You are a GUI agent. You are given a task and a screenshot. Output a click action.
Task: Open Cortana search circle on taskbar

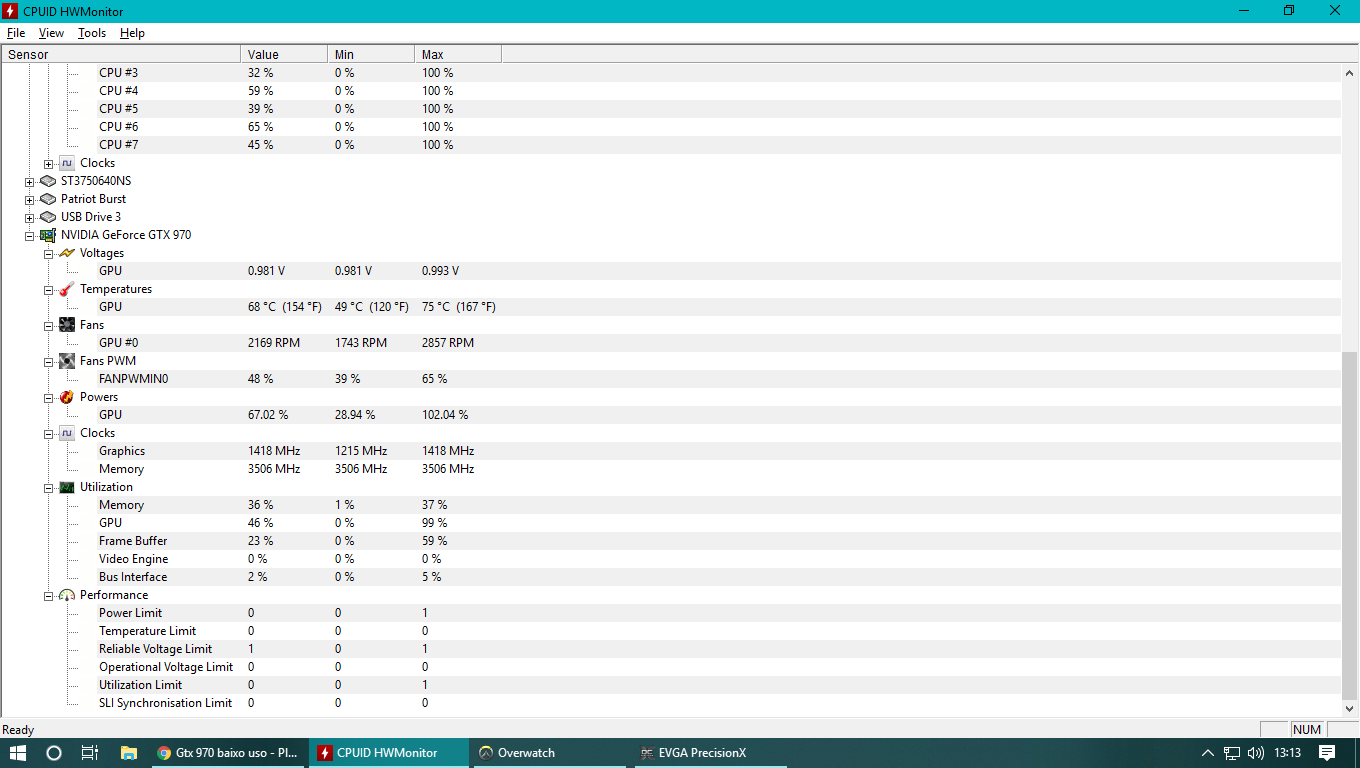(54, 753)
